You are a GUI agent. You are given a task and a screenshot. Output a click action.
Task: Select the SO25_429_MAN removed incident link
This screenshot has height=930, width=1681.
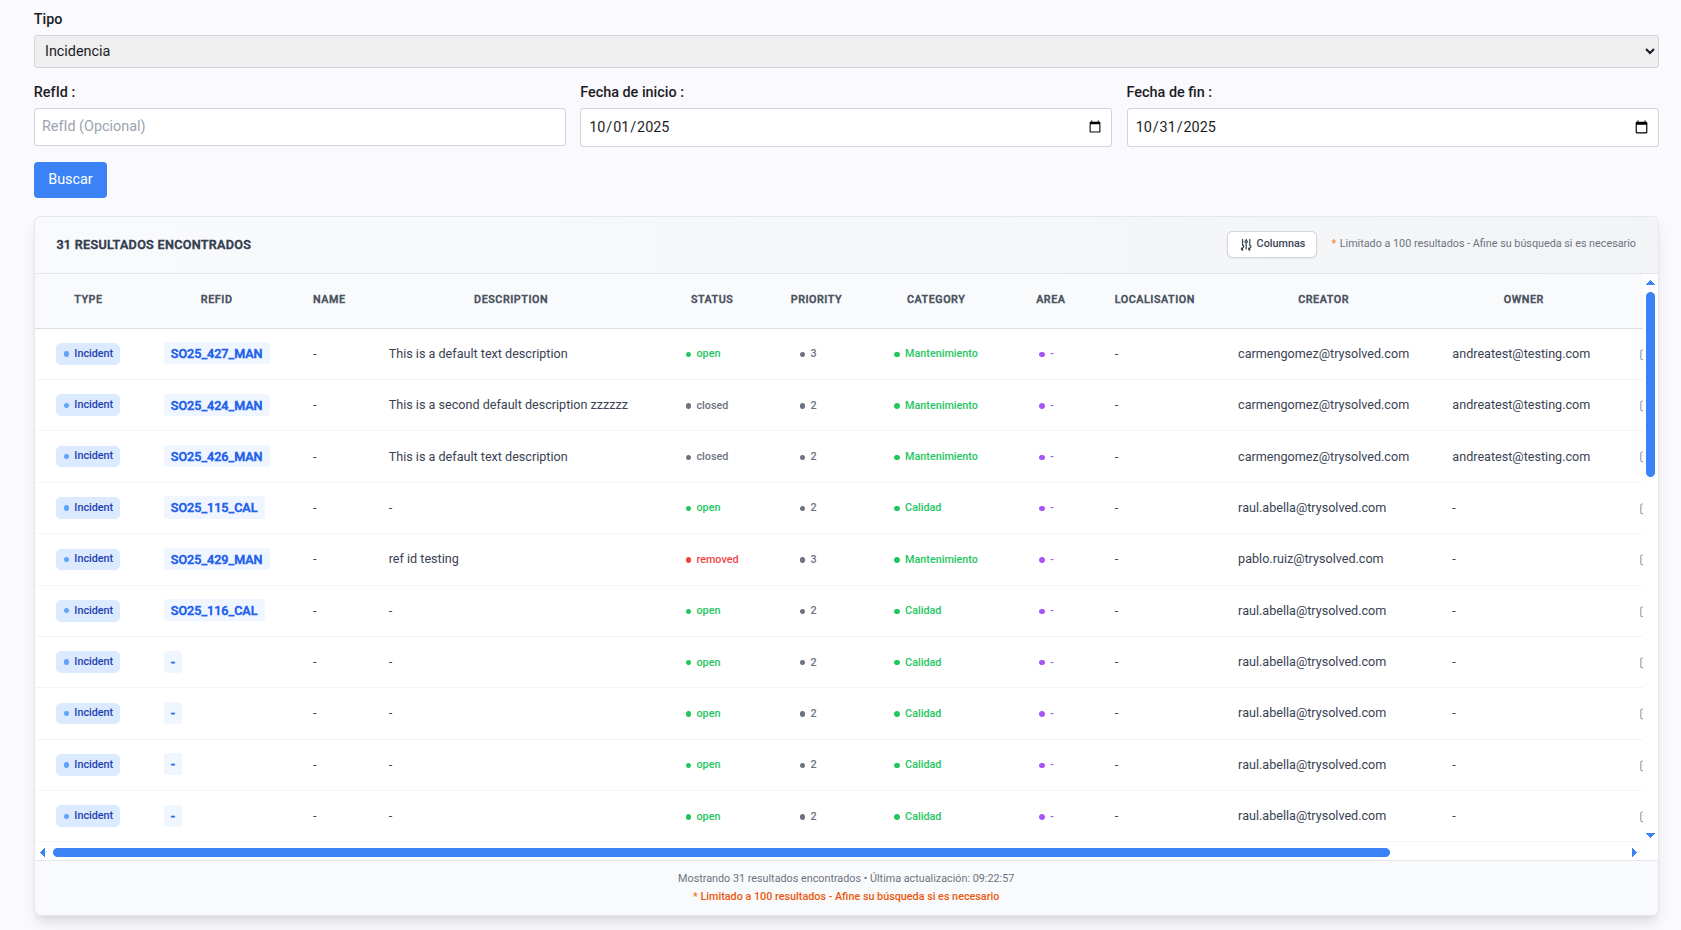[x=216, y=559]
